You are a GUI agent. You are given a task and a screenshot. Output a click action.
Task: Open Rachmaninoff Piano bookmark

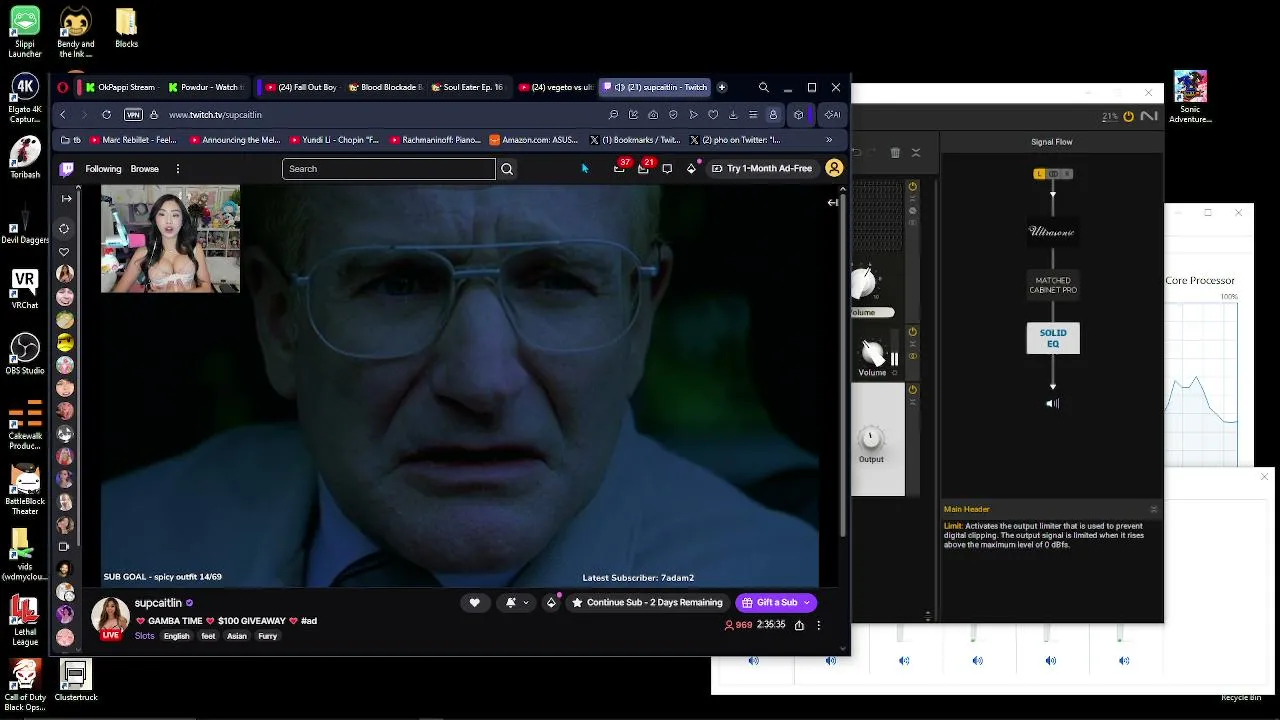click(x=435, y=140)
